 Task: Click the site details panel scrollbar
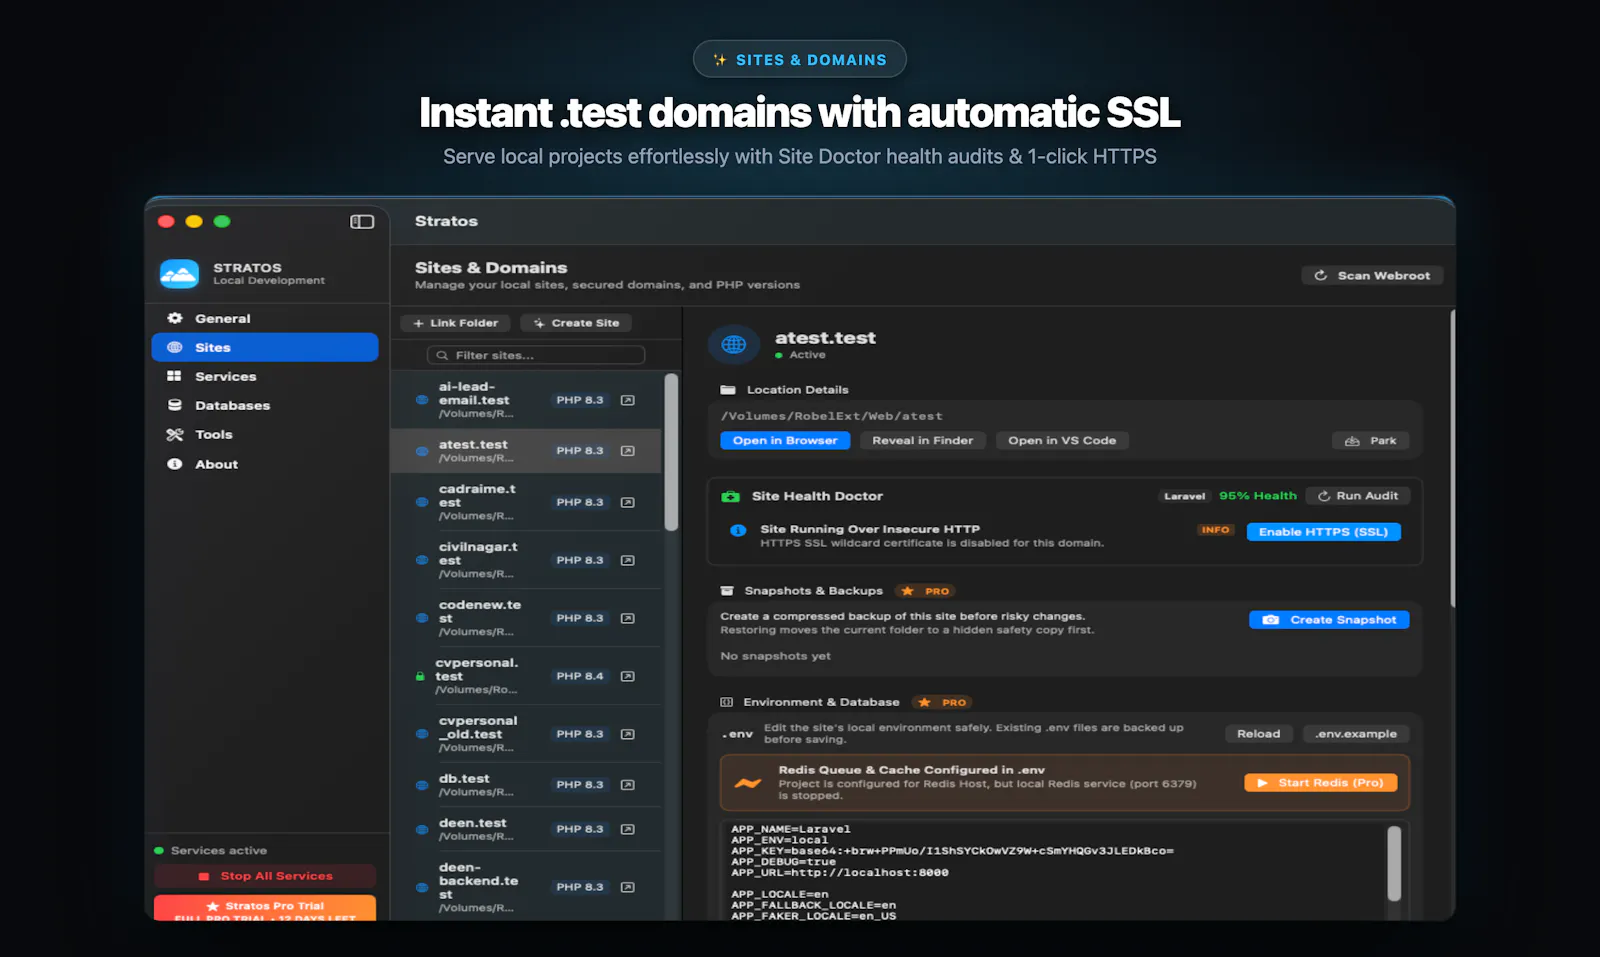pos(1452,459)
